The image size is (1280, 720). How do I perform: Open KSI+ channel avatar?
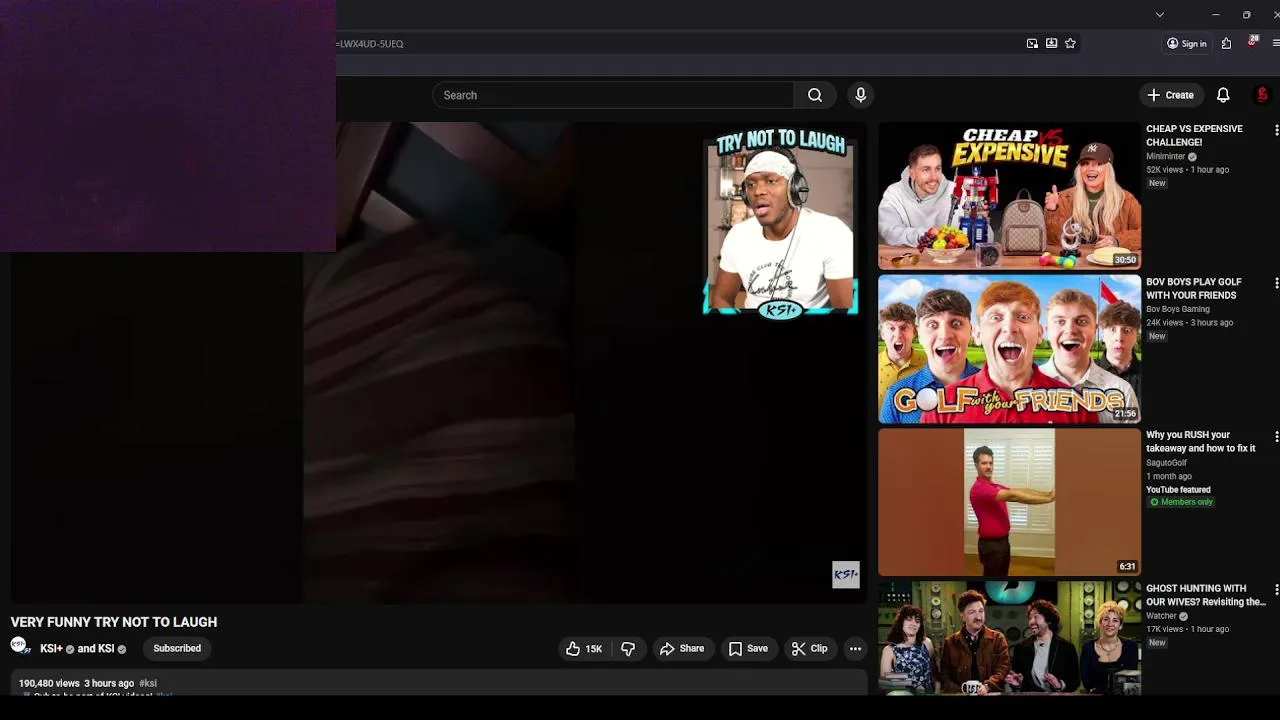coord(20,647)
